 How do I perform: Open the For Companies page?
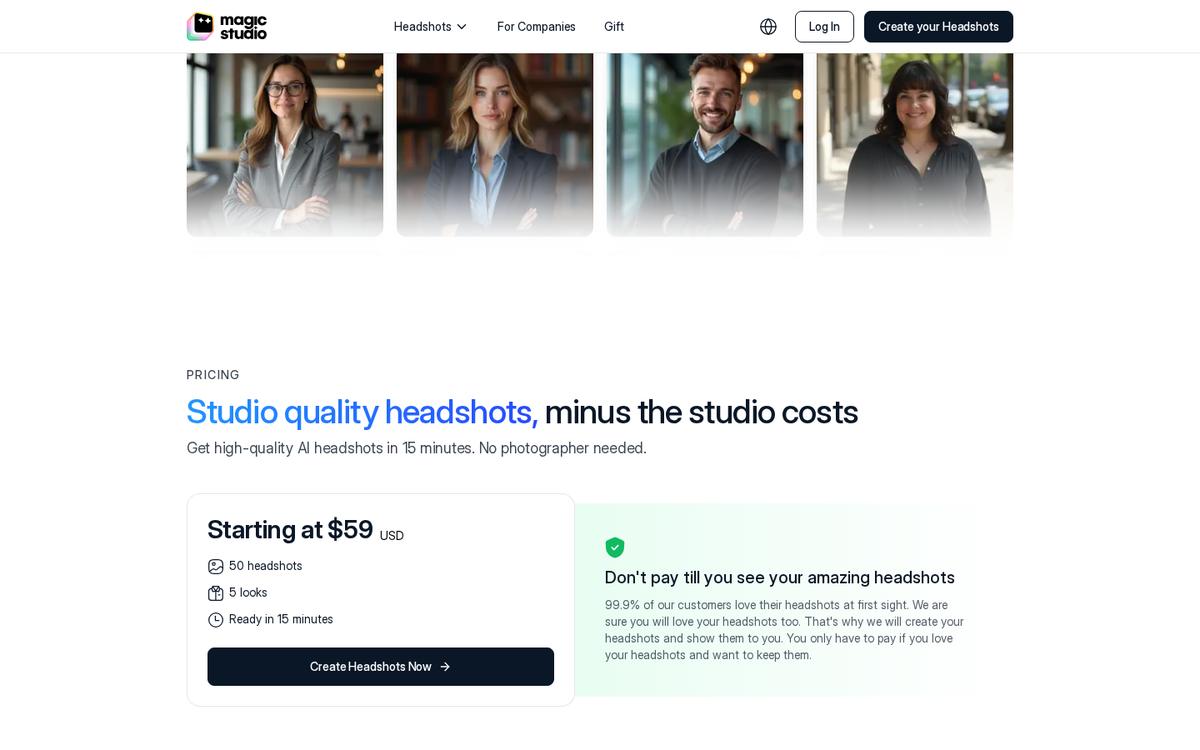pyautogui.click(x=536, y=27)
